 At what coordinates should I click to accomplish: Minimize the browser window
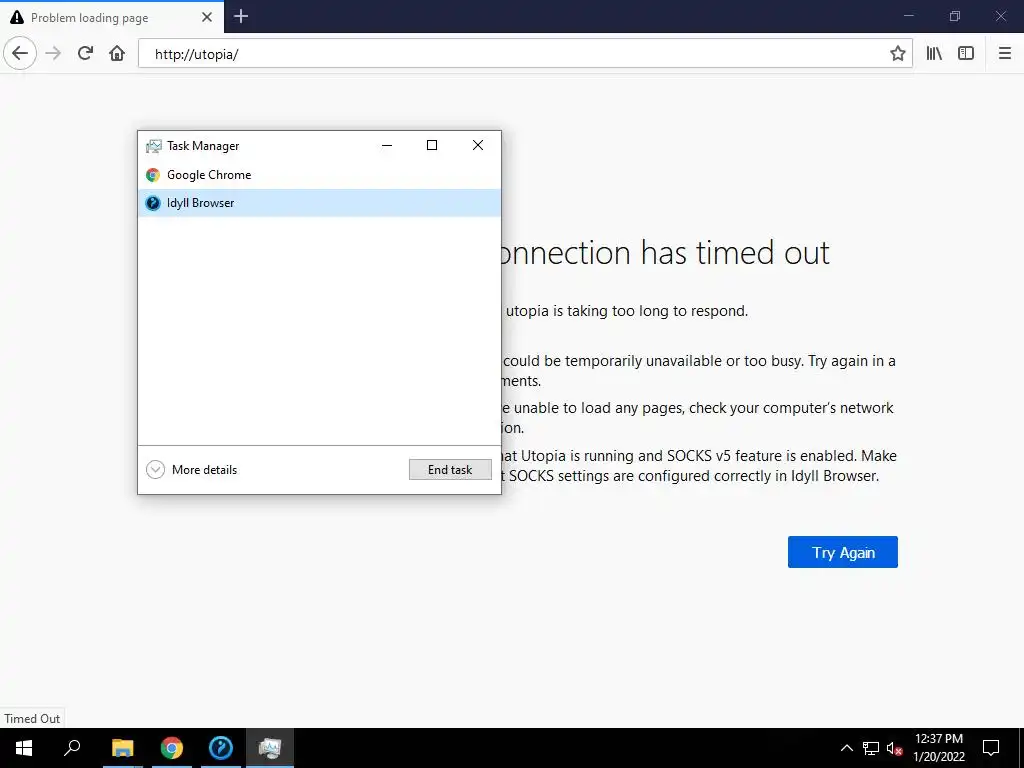pos(908,16)
